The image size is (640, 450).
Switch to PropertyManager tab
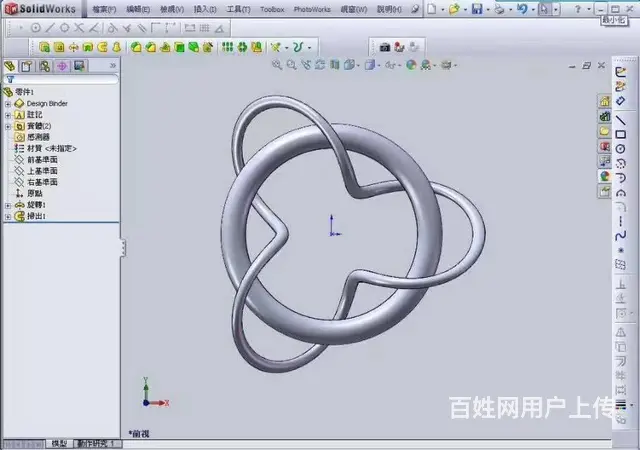(x=27, y=66)
